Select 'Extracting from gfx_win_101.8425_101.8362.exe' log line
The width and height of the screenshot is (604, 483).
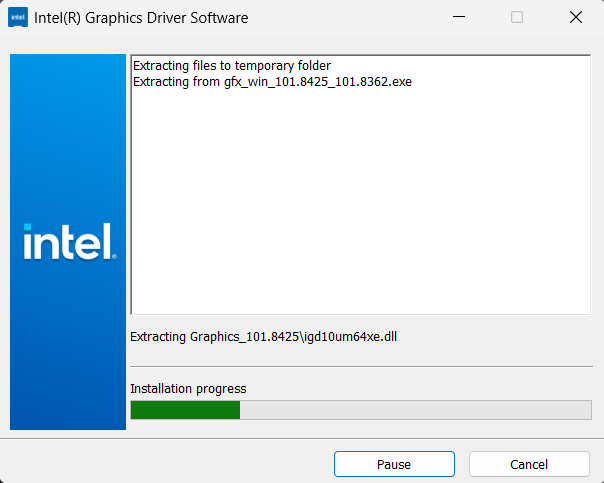click(x=272, y=82)
